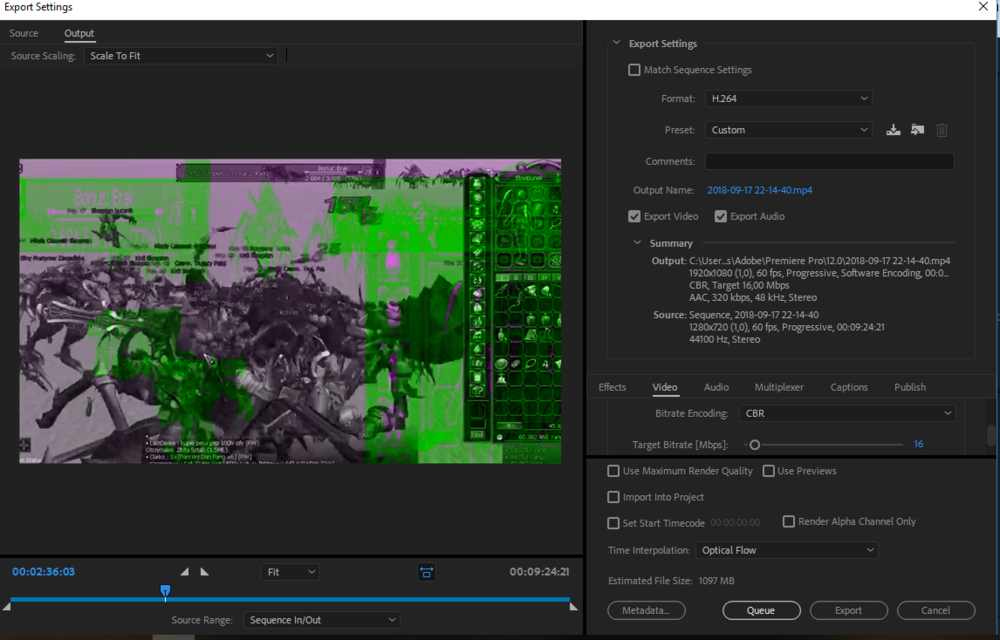Viewport: 1000px width, 640px height.
Task: Open Preset Custom dropdown
Action: coord(788,130)
